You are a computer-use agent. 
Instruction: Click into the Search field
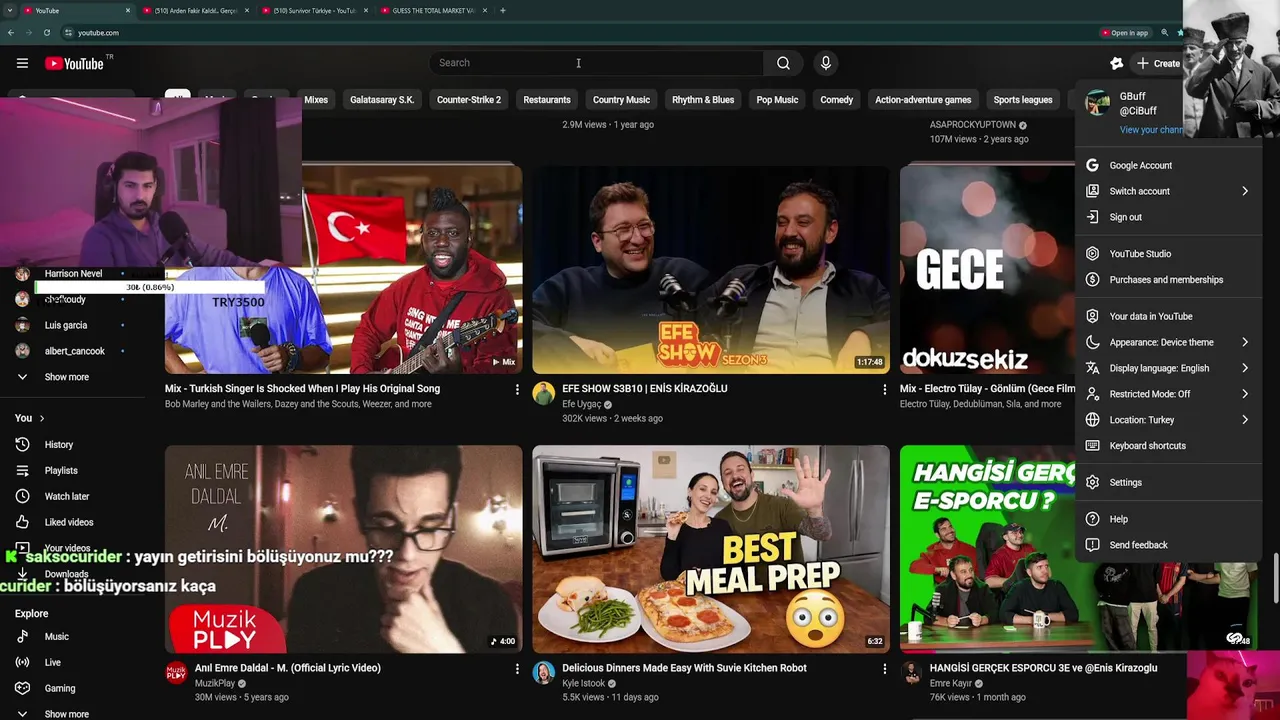(x=598, y=63)
